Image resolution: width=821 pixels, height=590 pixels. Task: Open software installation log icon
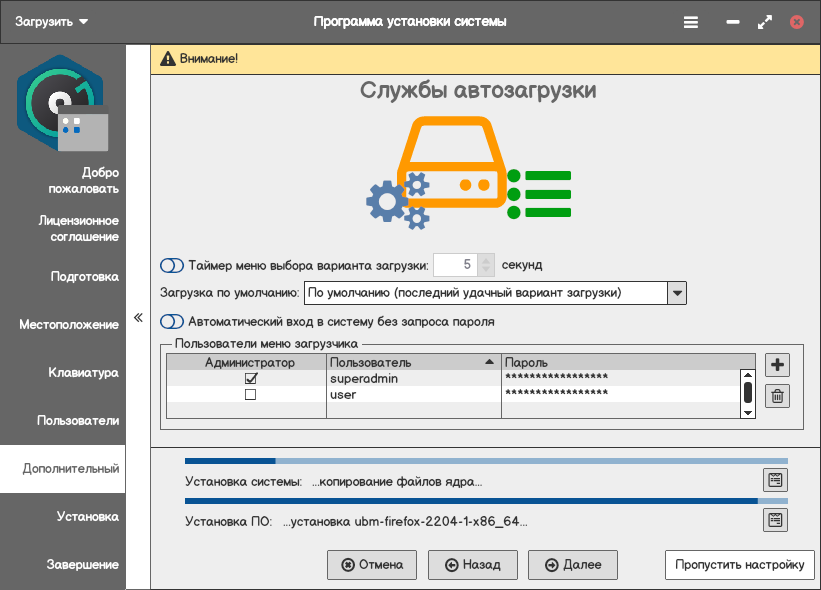click(775, 520)
